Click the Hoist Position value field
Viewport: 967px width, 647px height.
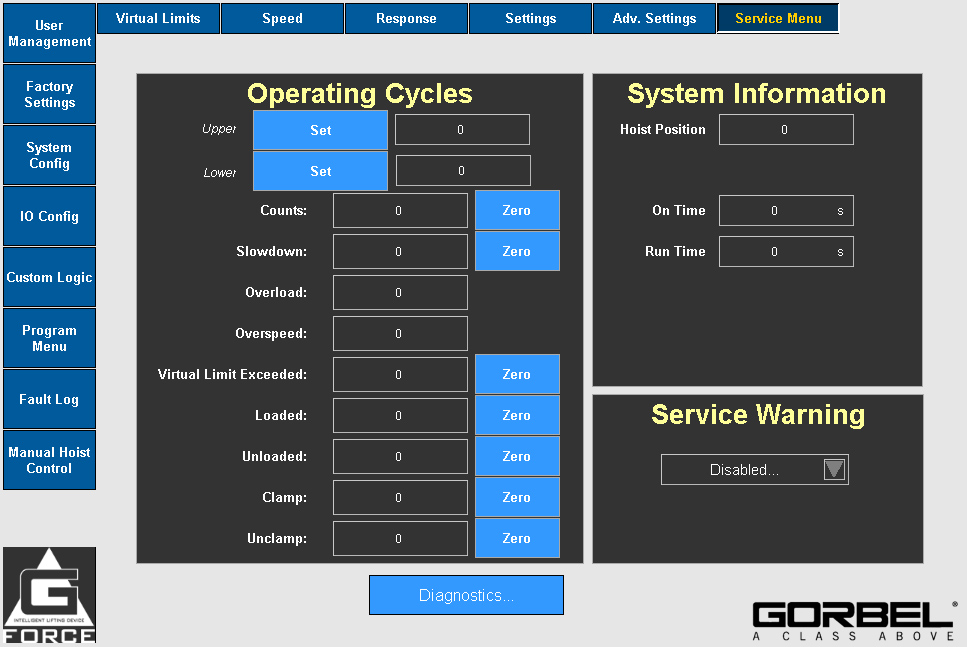(785, 130)
